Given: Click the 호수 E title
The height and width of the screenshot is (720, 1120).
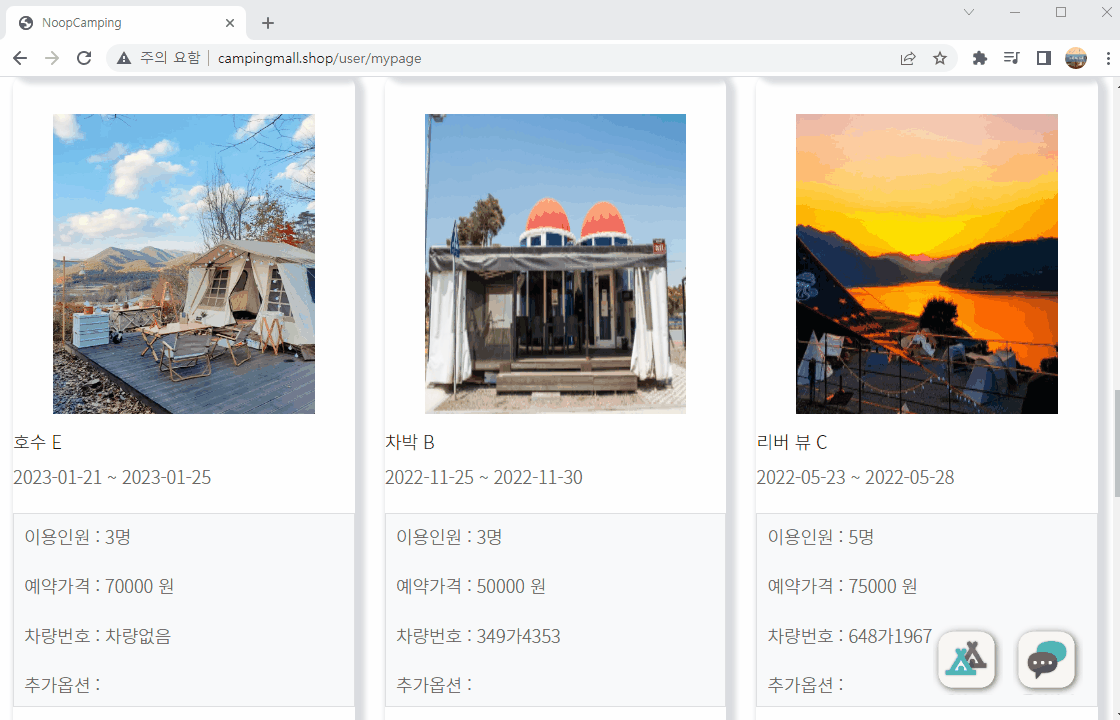Looking at the screenshot, I should tap(37, 442).
